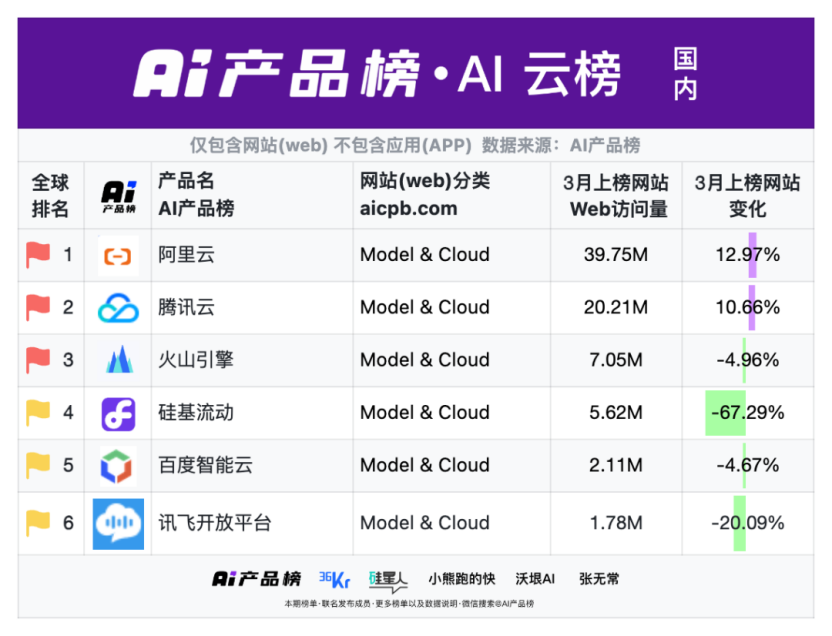Image resolution: width=832 pixels, height=636 pixels.
Task: Click the 2.11M visits value
Action: coord(616,465)
